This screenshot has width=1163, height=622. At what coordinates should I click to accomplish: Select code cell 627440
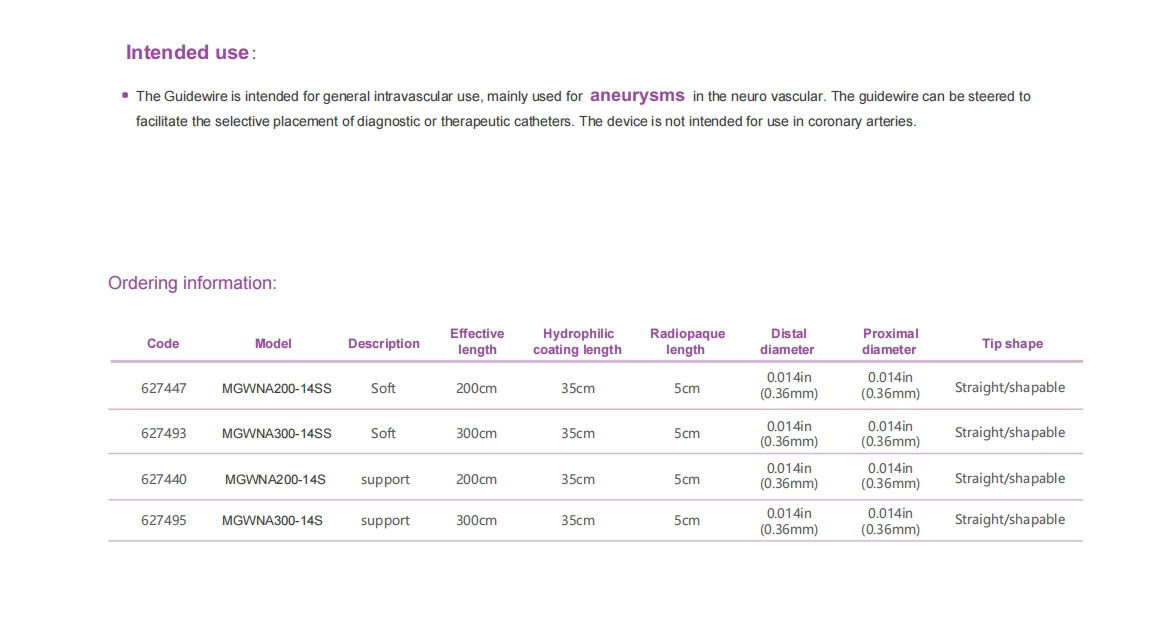click(x=164, y=480)
